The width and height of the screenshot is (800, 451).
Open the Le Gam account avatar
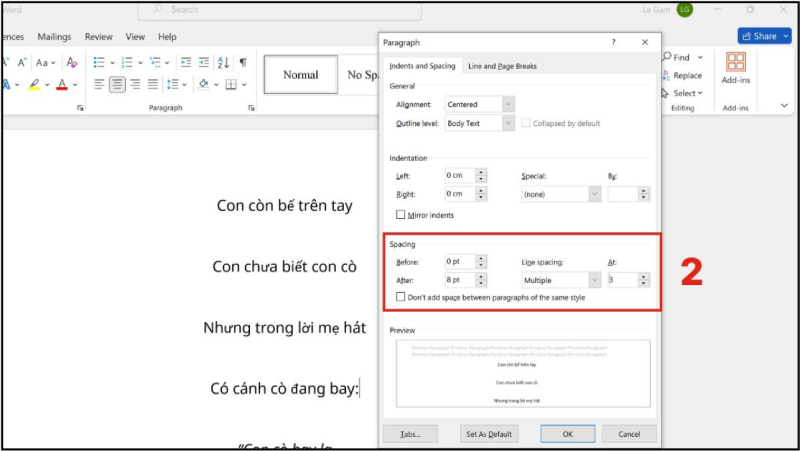pyautogui.click(x=685, y=9)
